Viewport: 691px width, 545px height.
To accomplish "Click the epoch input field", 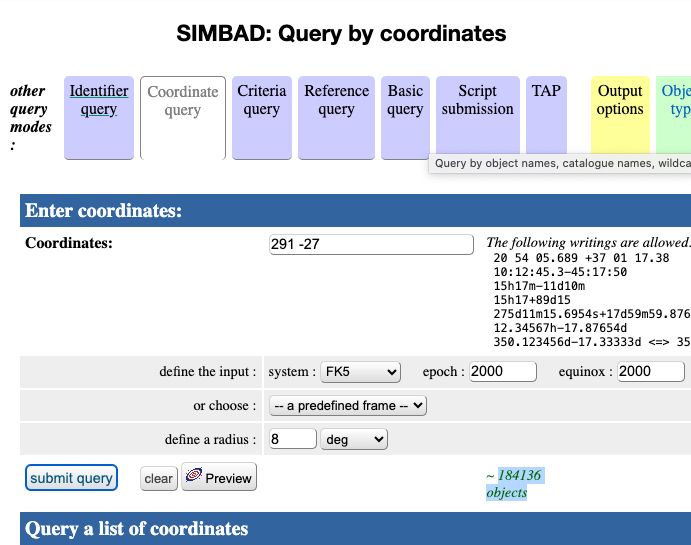I will [x=503, y=371].
